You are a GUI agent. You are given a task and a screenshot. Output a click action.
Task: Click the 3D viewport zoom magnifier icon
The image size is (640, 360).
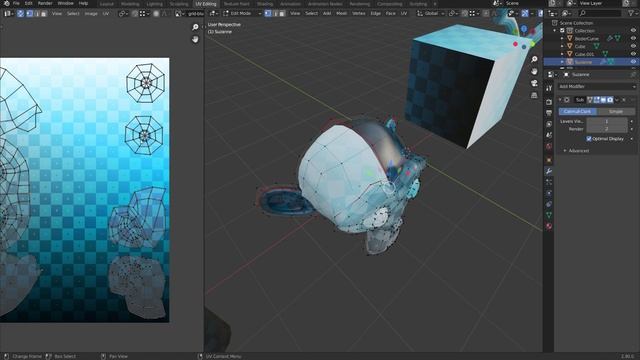[x=534, y=60]
